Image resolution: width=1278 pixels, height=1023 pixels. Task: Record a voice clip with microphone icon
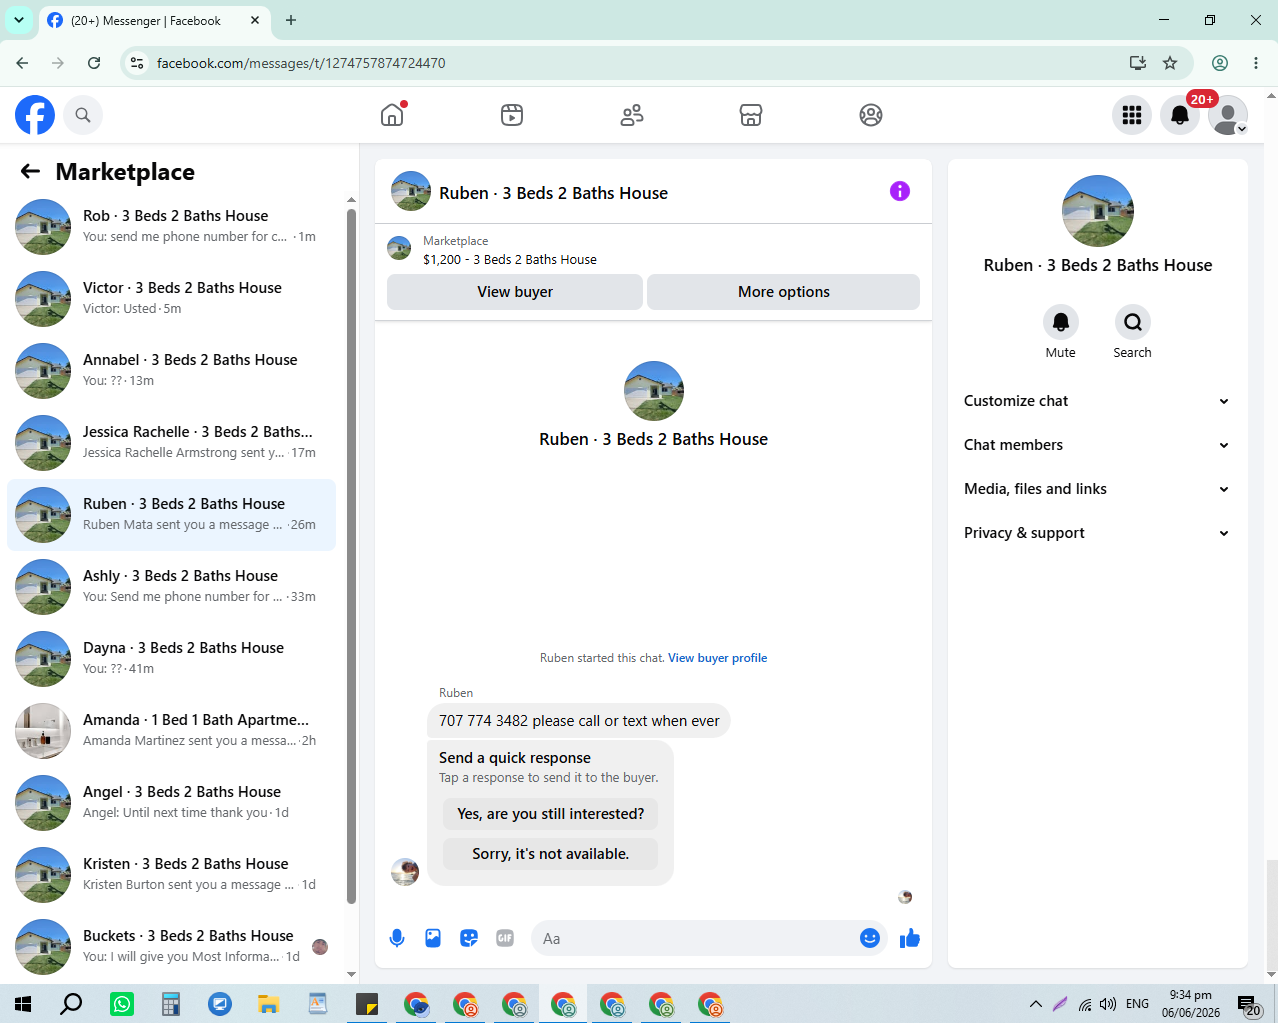pyautogui.click(x=397, y=938)
